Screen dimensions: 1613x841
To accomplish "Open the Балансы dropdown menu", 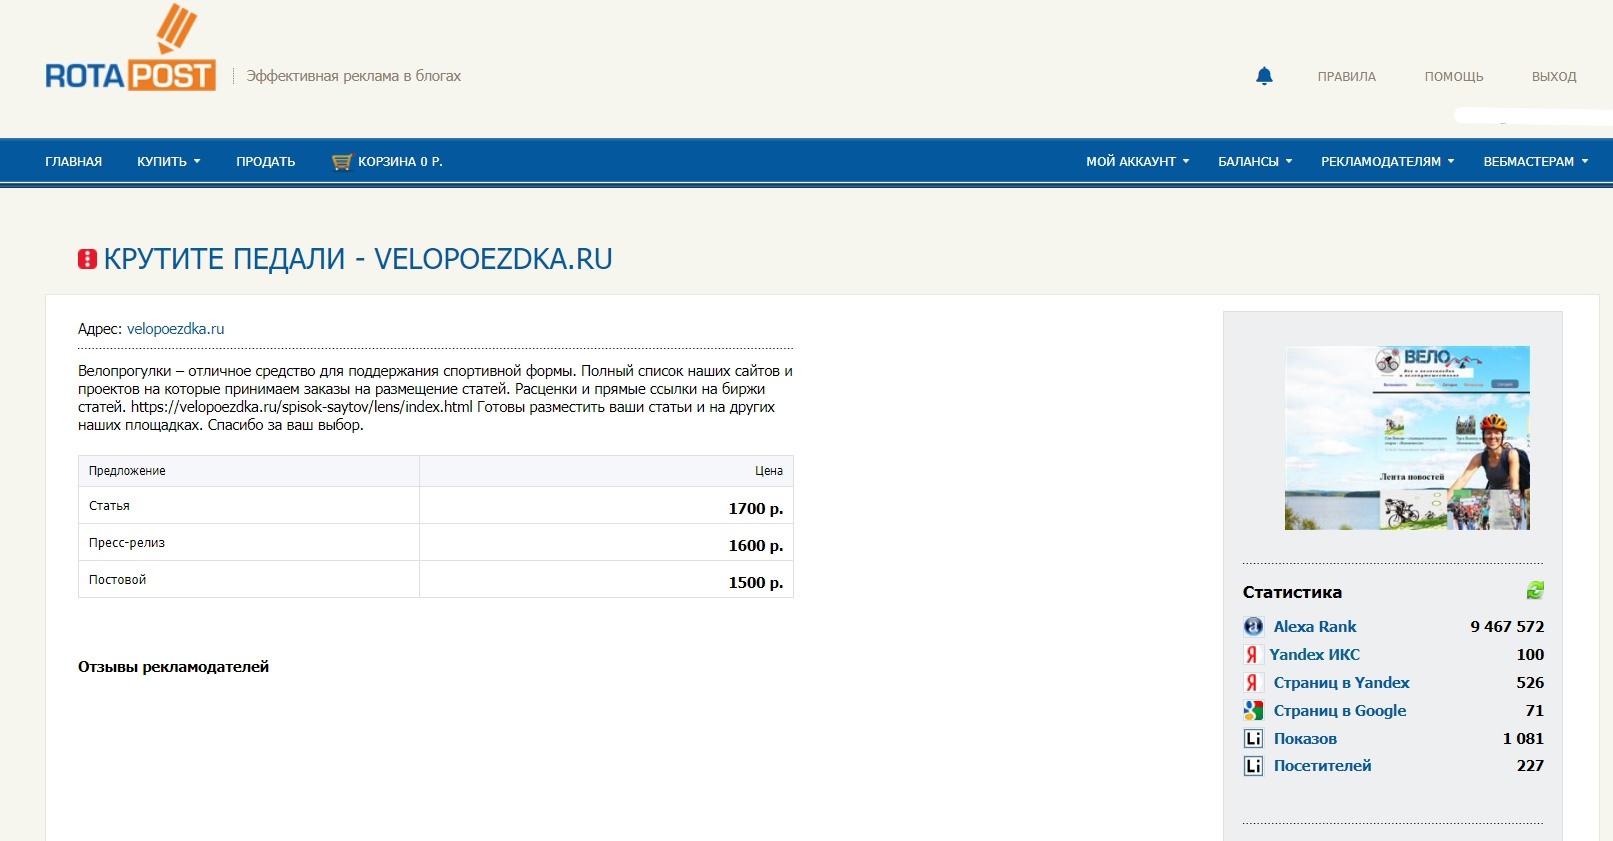I will [x=1255, y=162].
